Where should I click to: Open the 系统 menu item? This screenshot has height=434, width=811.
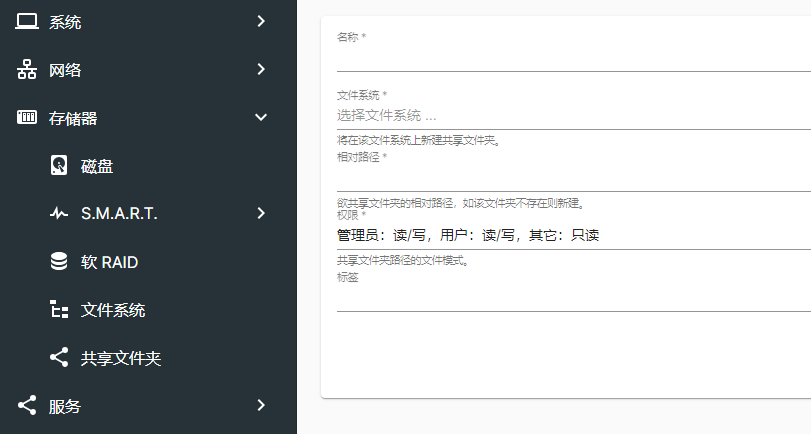(x=65, y=22)
